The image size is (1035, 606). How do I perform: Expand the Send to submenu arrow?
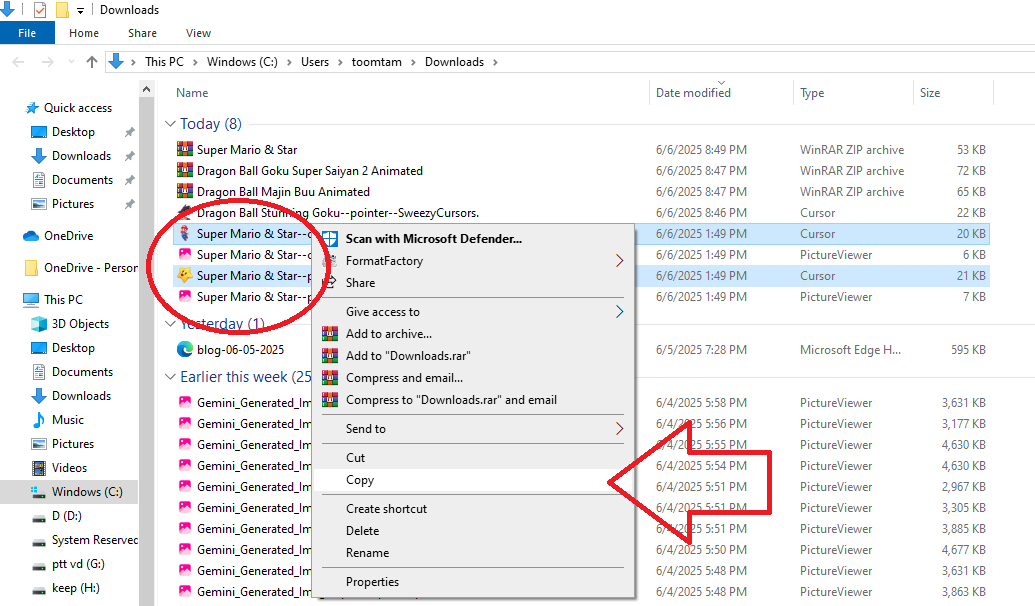(619, 428)
